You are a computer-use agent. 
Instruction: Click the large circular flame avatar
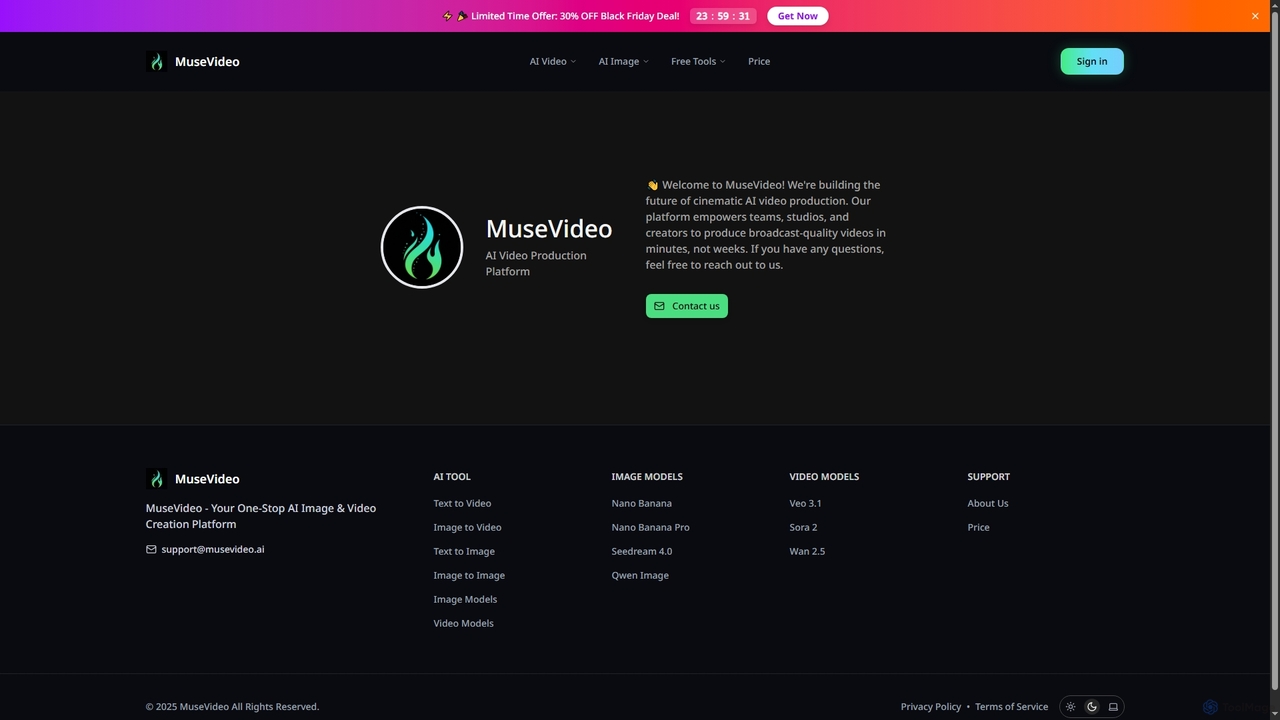click(x=422, y=247)
